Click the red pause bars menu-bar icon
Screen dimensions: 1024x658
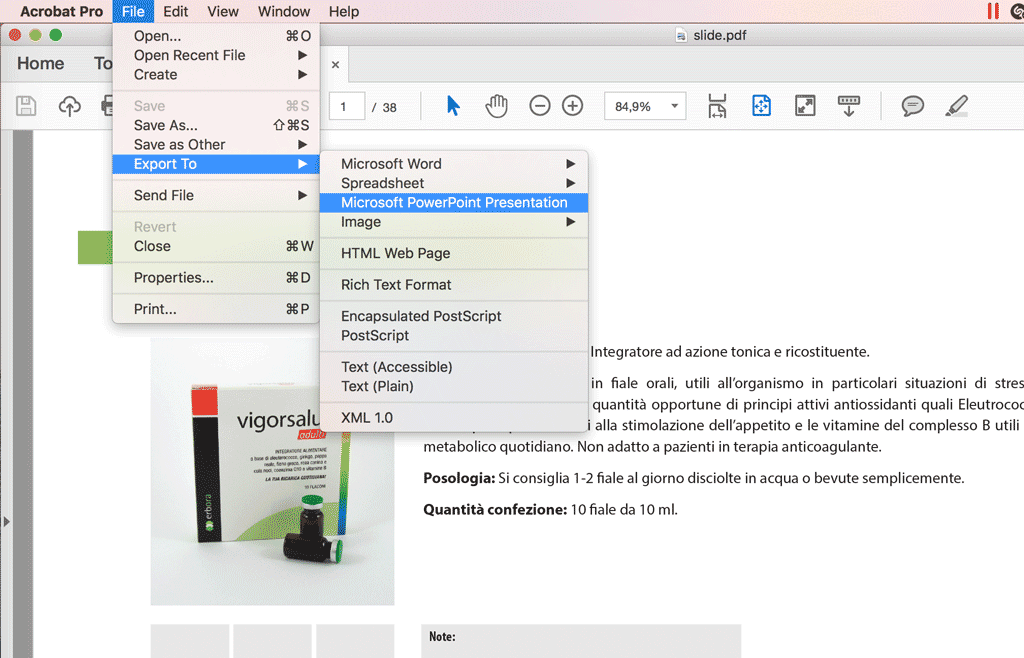[x=993, y=11]
